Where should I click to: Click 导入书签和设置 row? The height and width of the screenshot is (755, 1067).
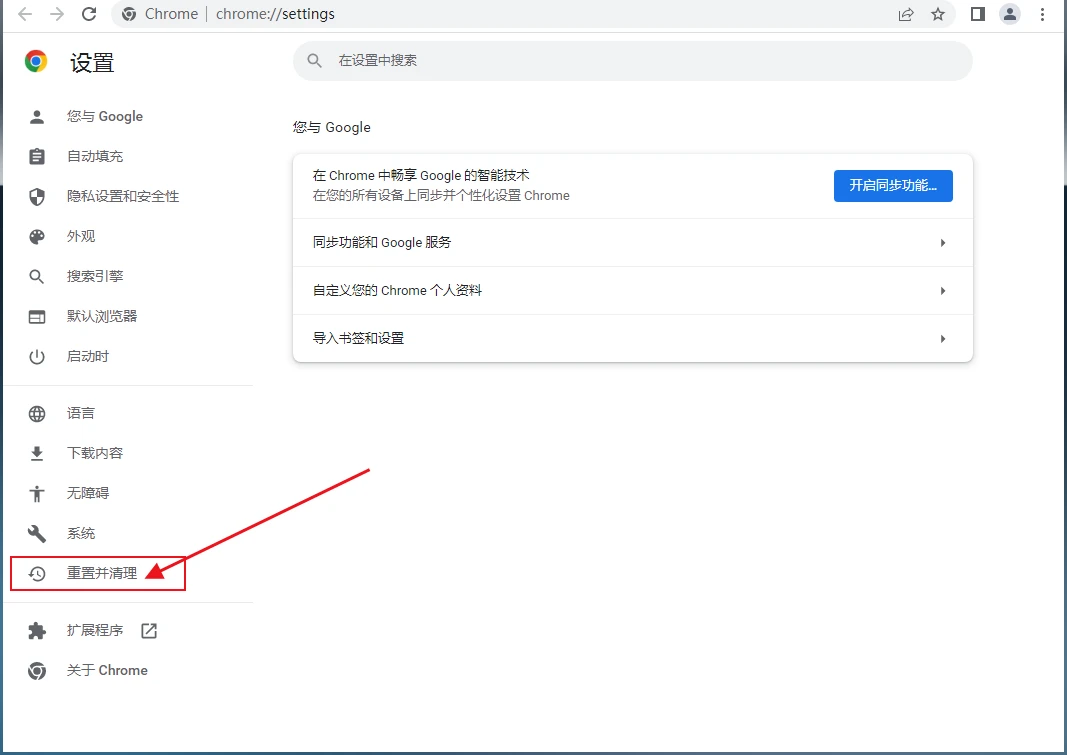tap(632, 339)
